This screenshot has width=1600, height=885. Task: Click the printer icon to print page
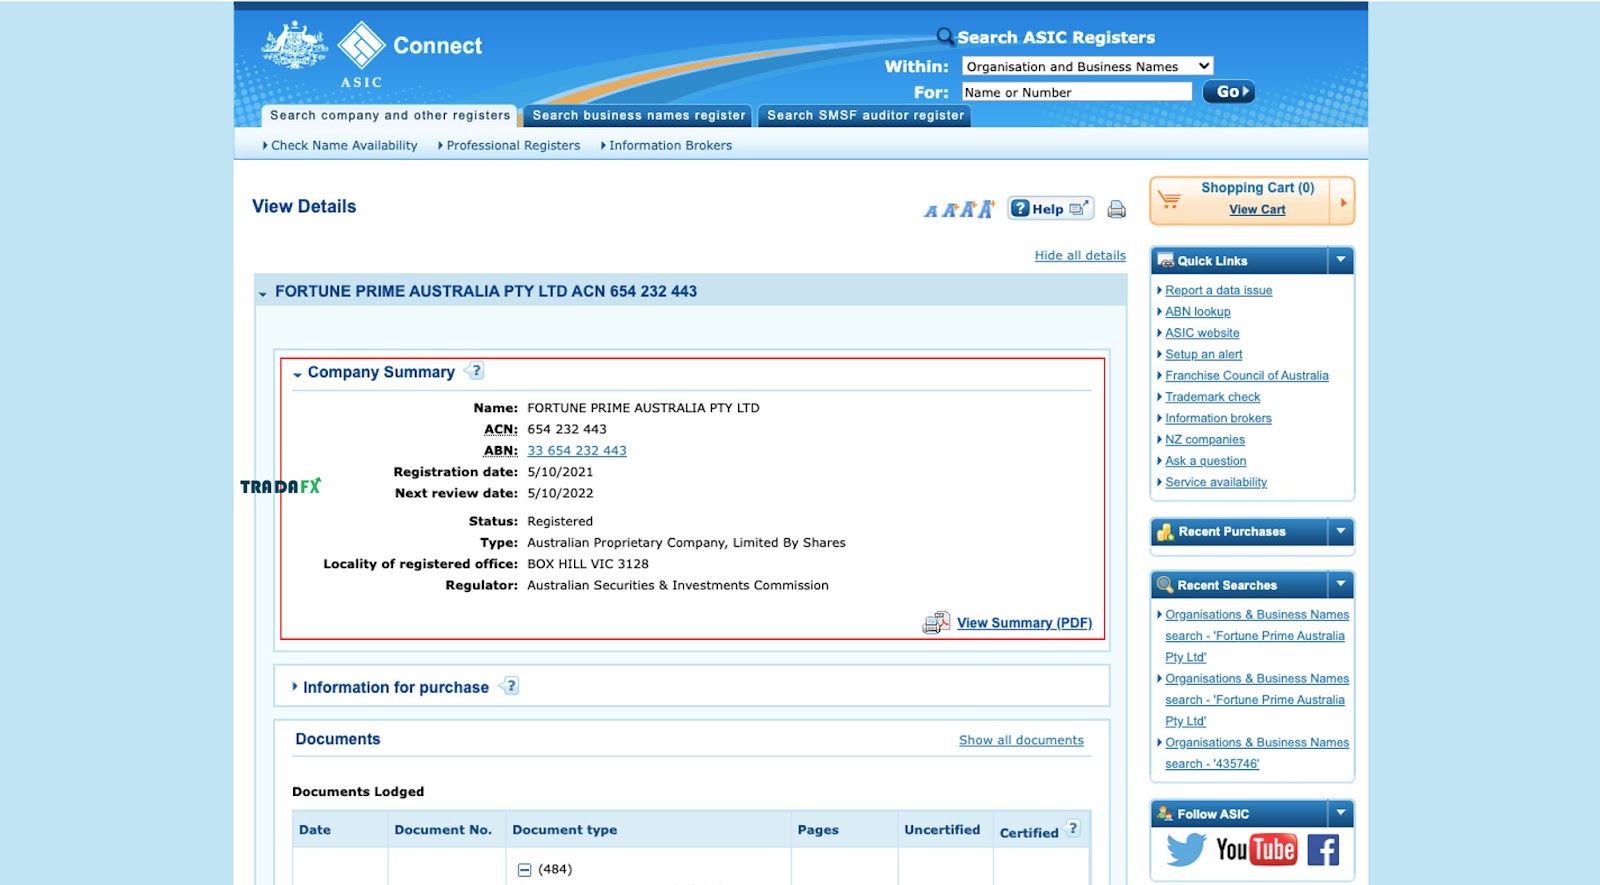[1116, 210]
